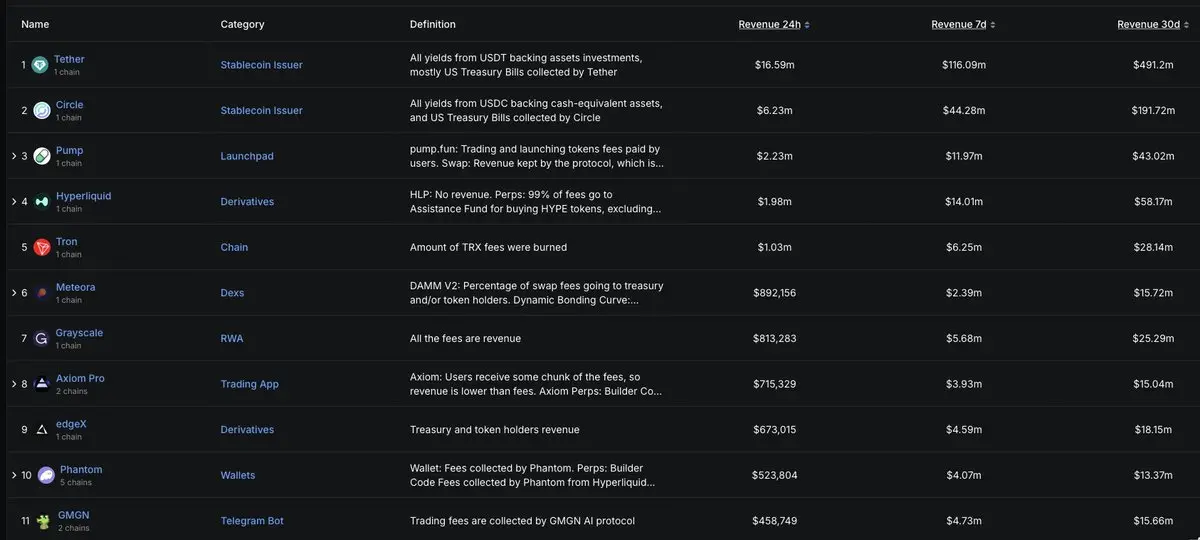1200x540 pixels.
Task: Click the Grayscale logo icon
Action: [x=42, y=339]
